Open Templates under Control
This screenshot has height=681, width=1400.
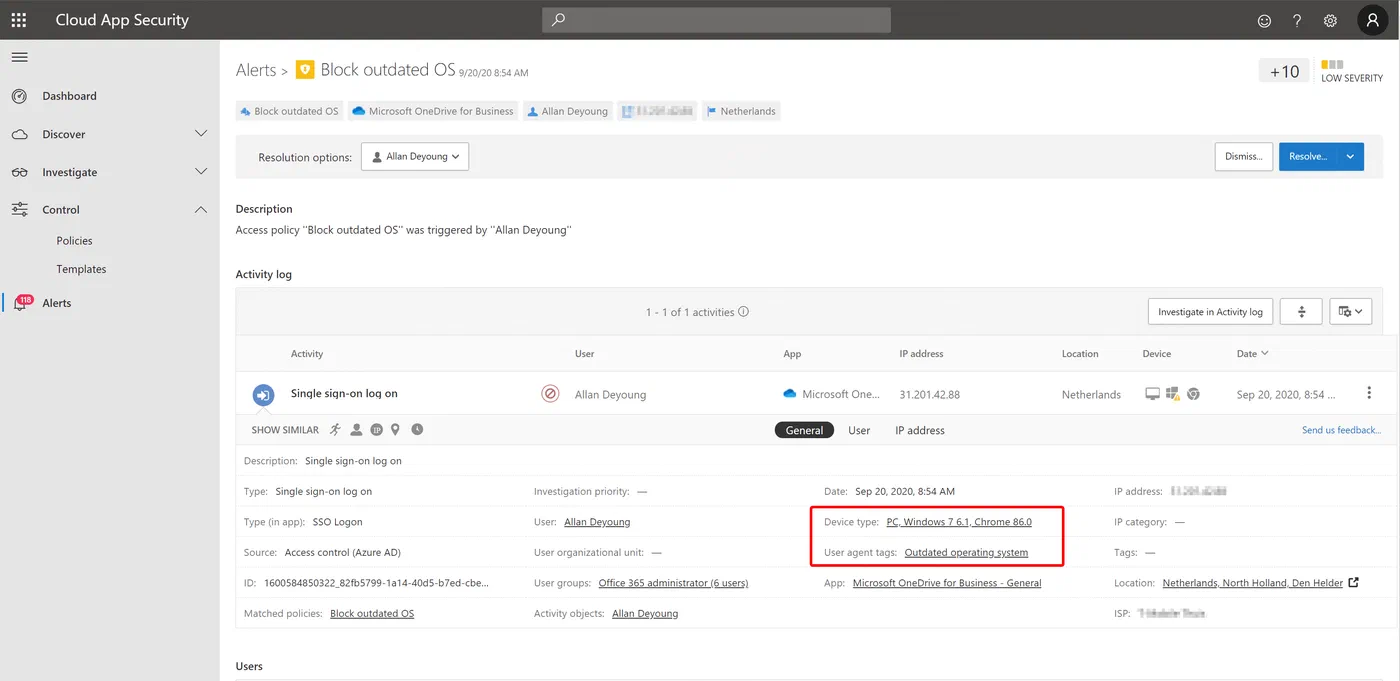point(81,269)
